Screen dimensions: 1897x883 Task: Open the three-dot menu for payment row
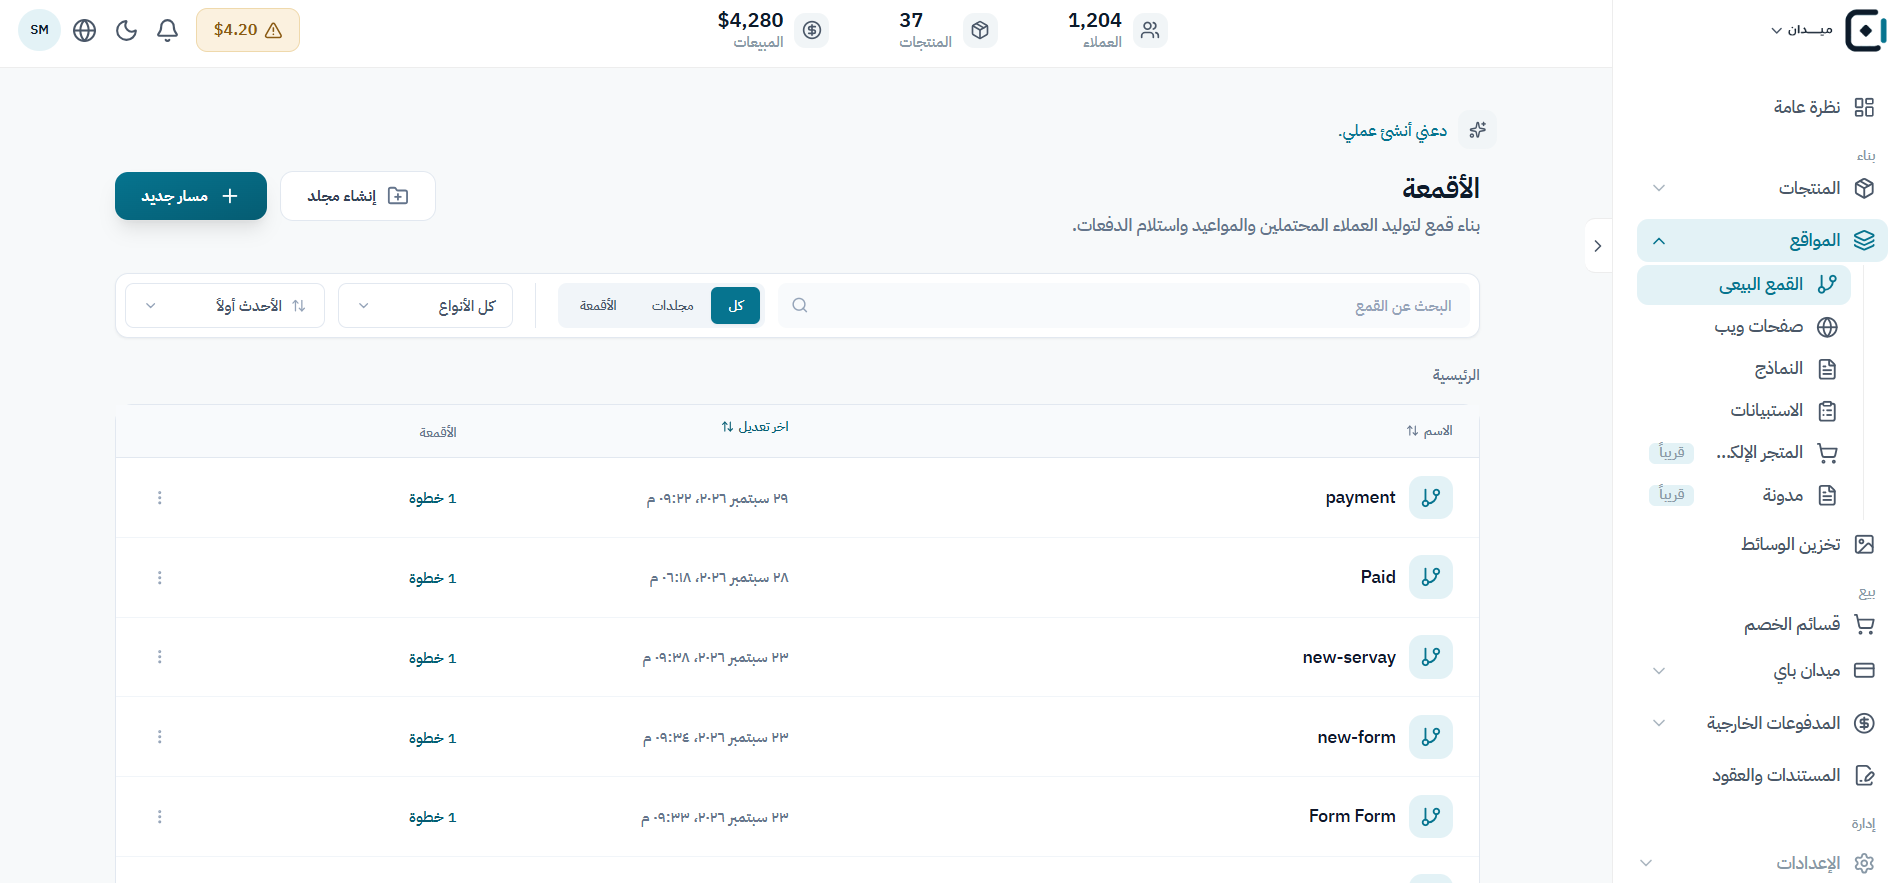point(160,498)
